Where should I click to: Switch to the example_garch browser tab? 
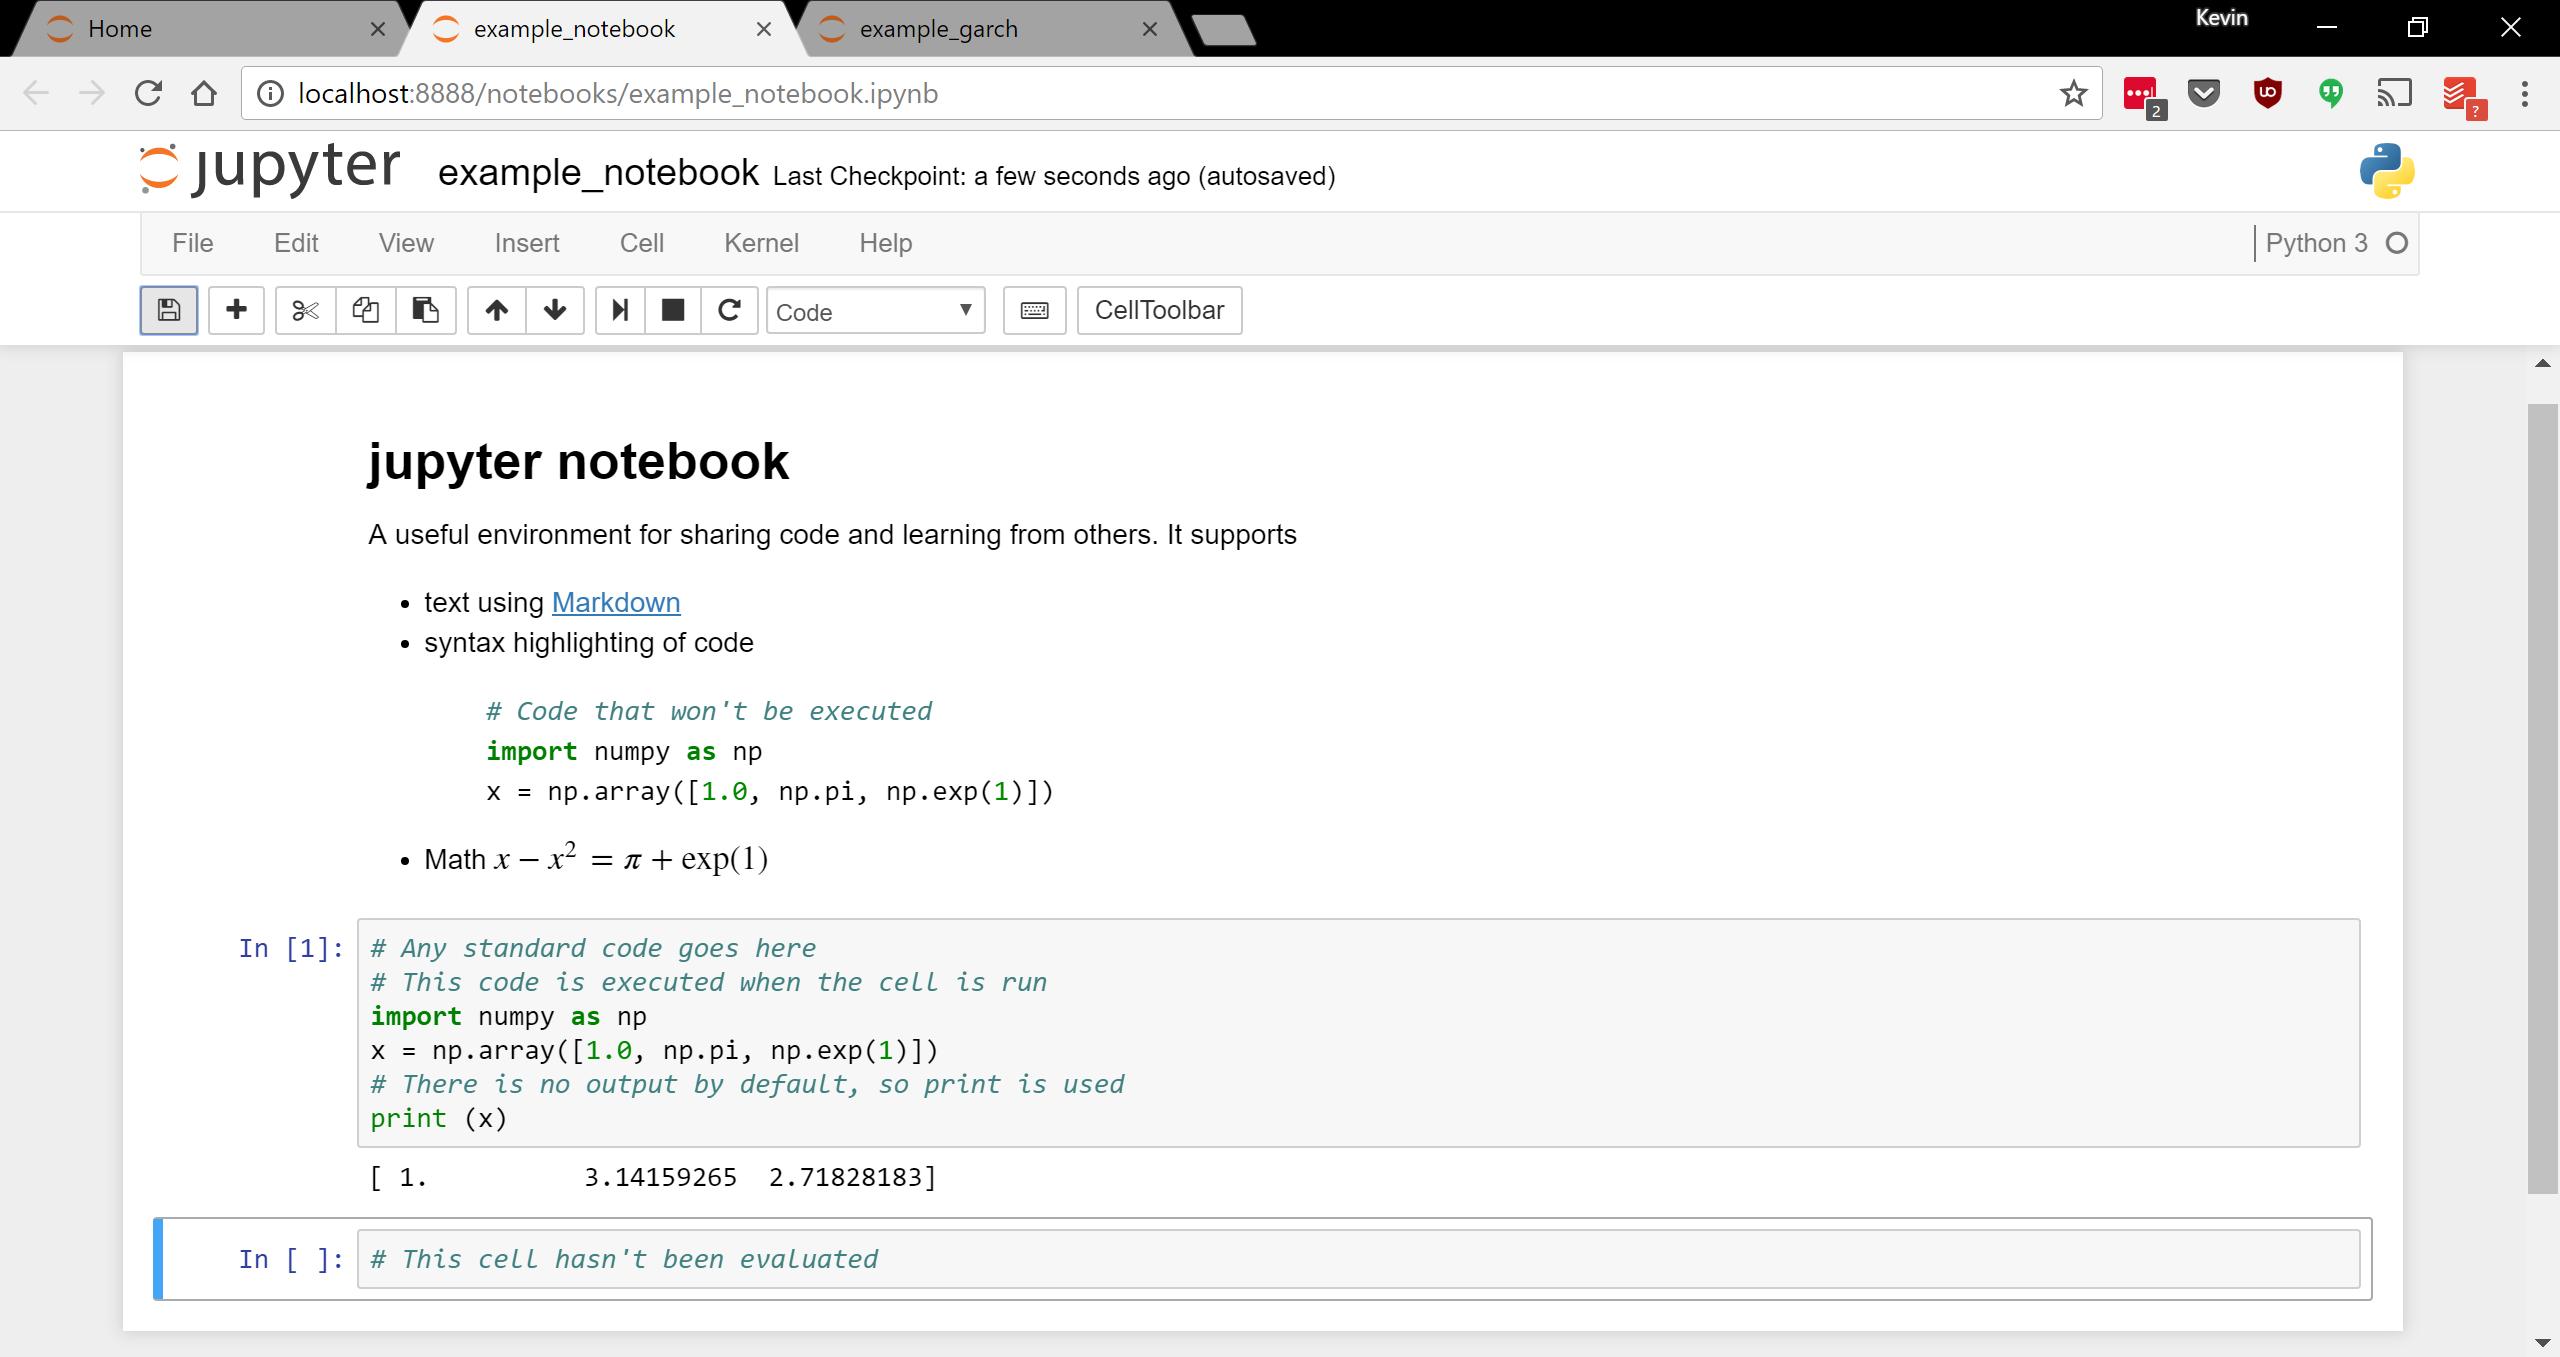coord(938,29)
